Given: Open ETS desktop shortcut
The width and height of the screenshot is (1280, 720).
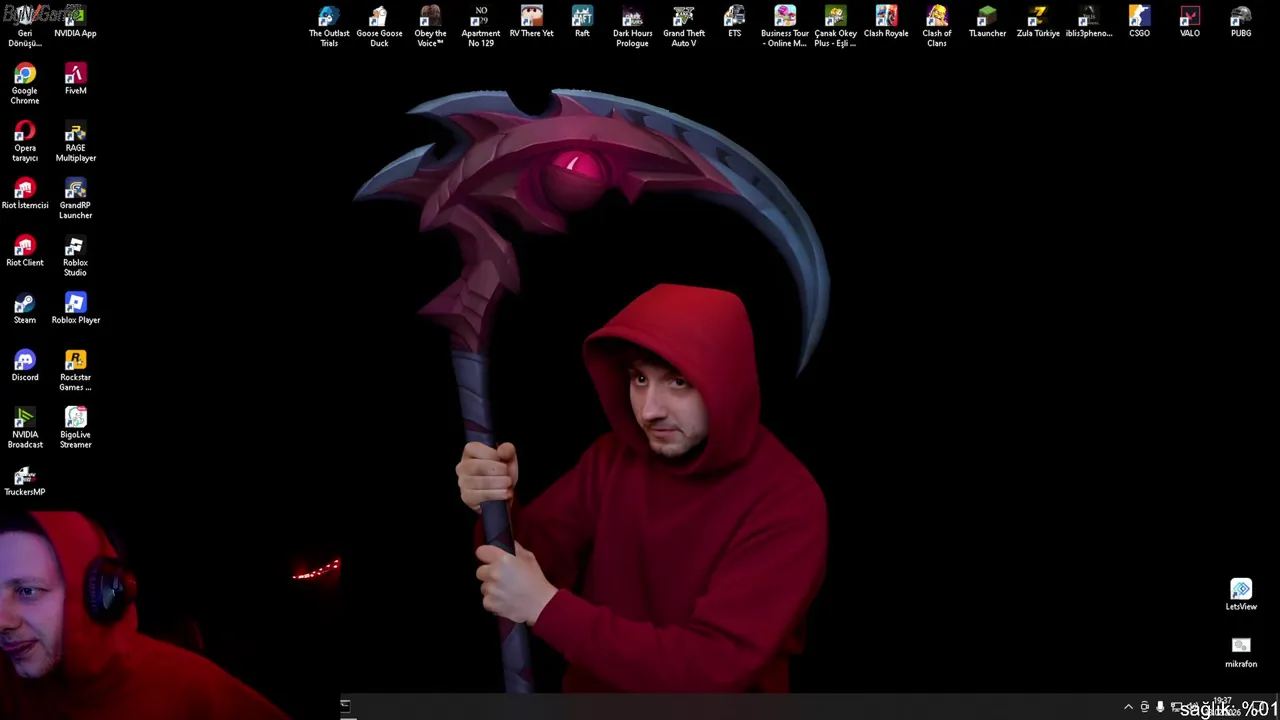Looking at the screenshot, I should click(734, 22).
